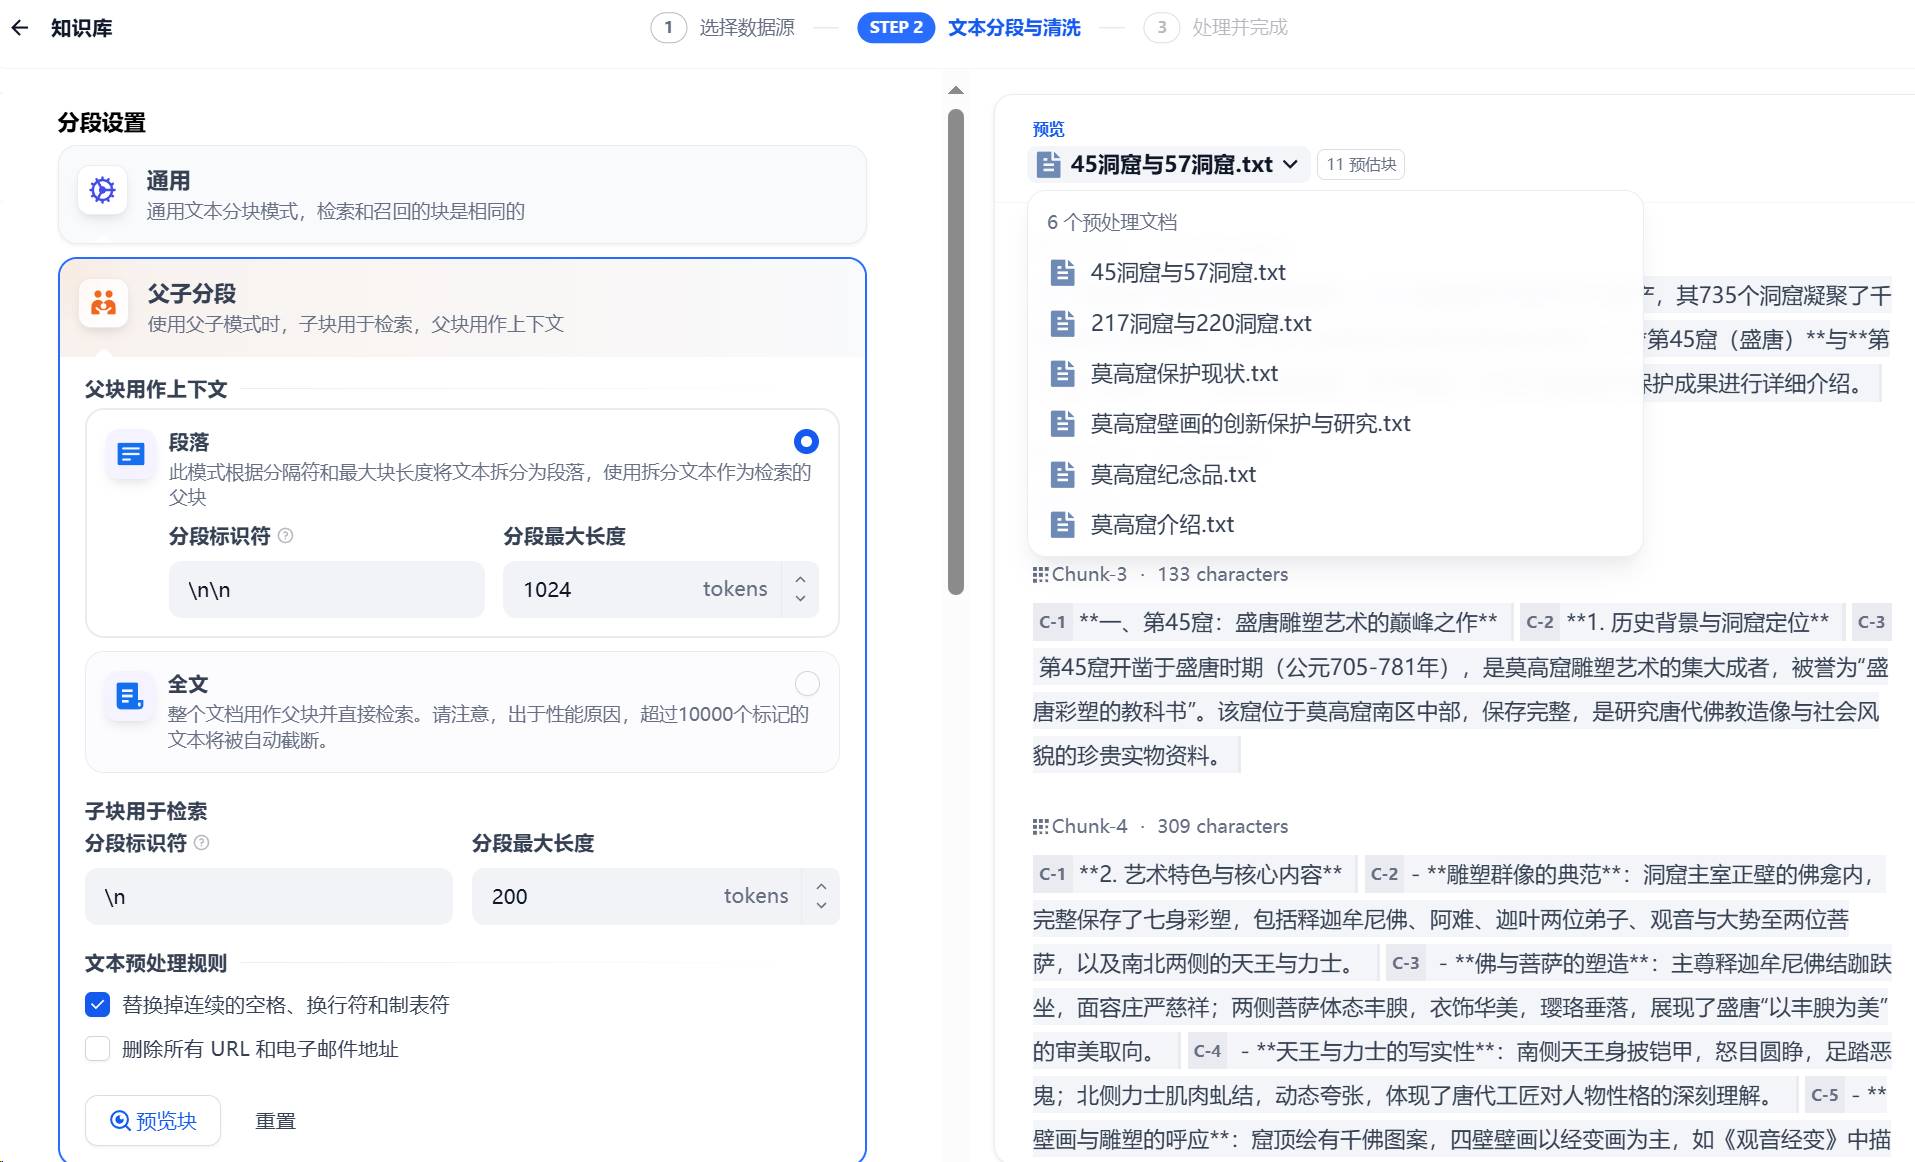The image size is (1915, 1162).
Task: Click the back arrow next to 知识库
Action: 20,28
